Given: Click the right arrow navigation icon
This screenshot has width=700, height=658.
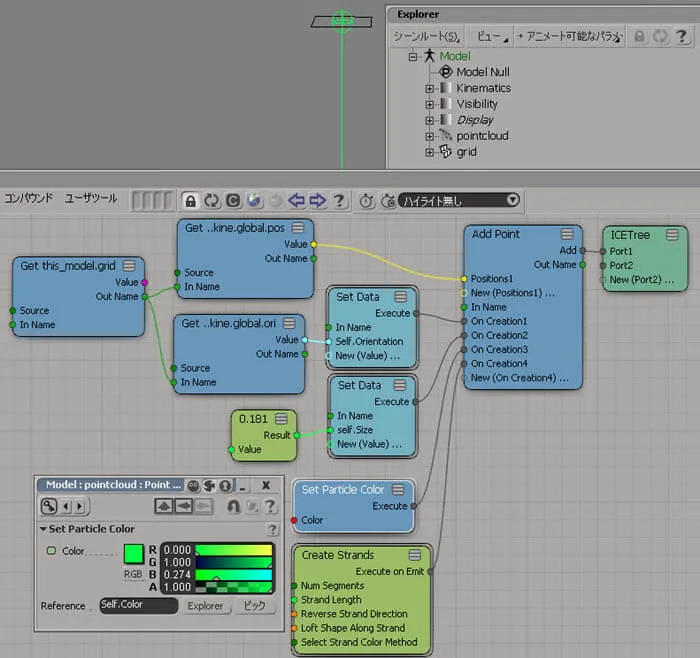Looking at the screenshot, I should (x=317, y=201).
